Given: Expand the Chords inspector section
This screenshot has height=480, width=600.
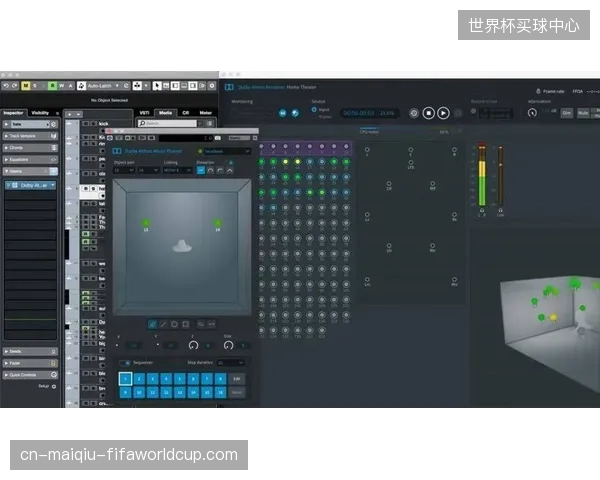Looking at the screenshot, I should (x=30, y=148).
